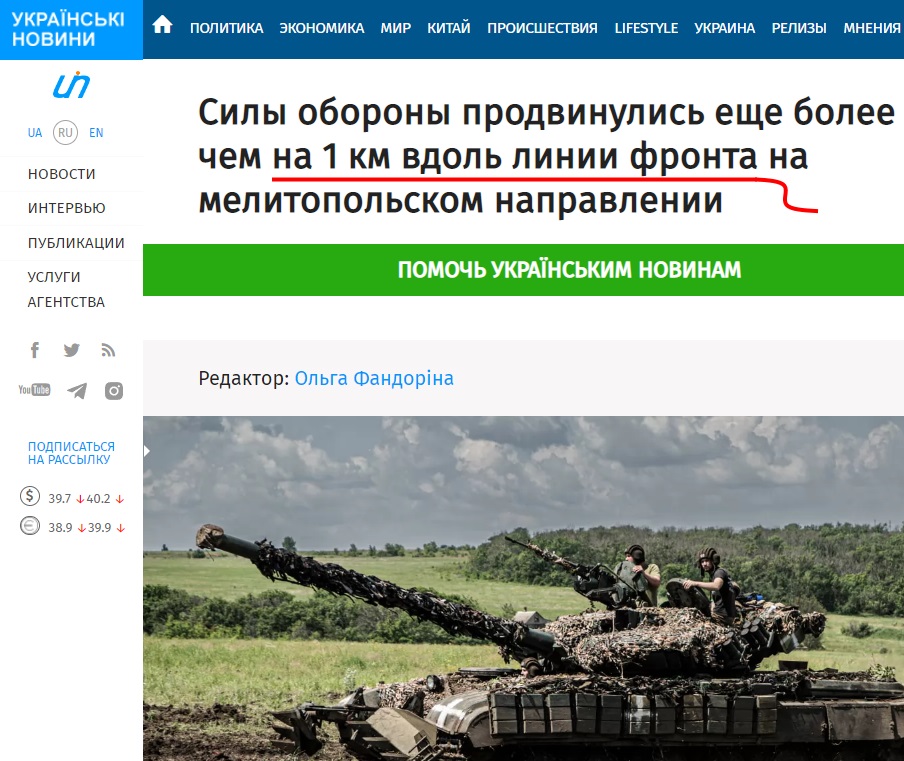This screenshot has width=904, height=761.
Task: Open the Telegram channel icon
Action: pos(77,391)
